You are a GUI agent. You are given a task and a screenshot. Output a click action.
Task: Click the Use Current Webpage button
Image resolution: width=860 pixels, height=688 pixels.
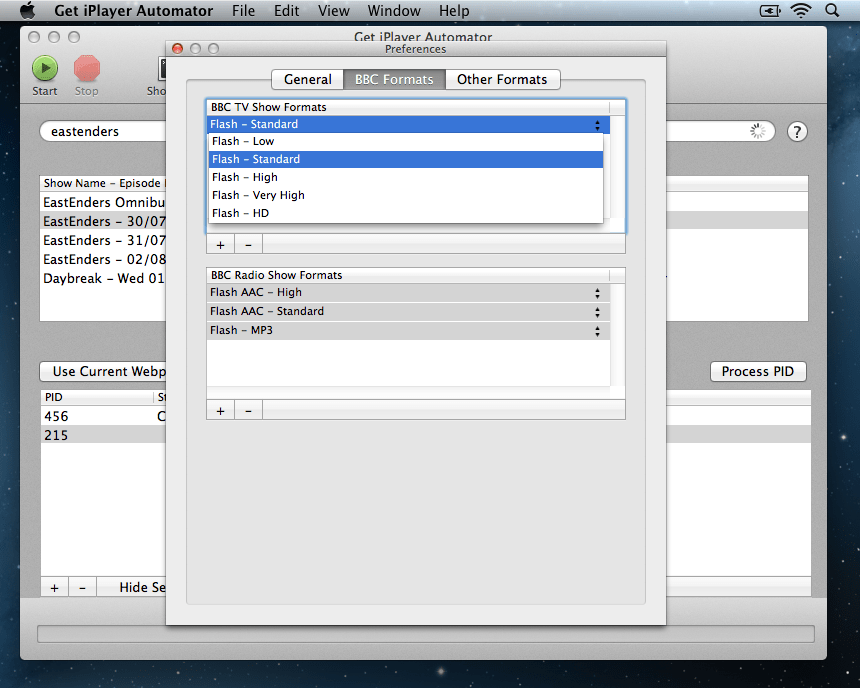(x=103, y=371)
